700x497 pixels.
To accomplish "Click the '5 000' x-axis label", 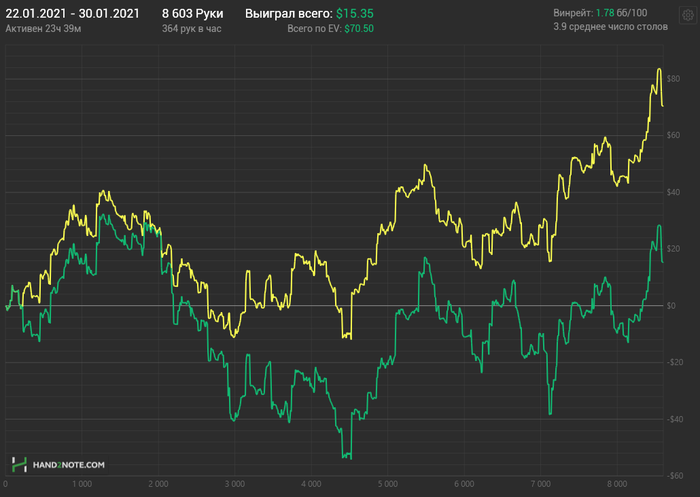I will point(388,484).
